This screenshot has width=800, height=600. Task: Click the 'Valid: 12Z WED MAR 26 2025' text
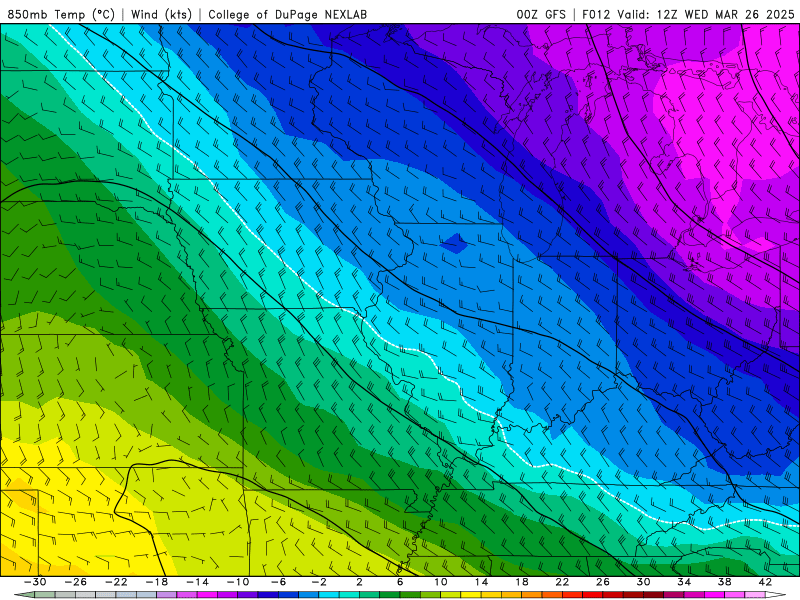706,14
